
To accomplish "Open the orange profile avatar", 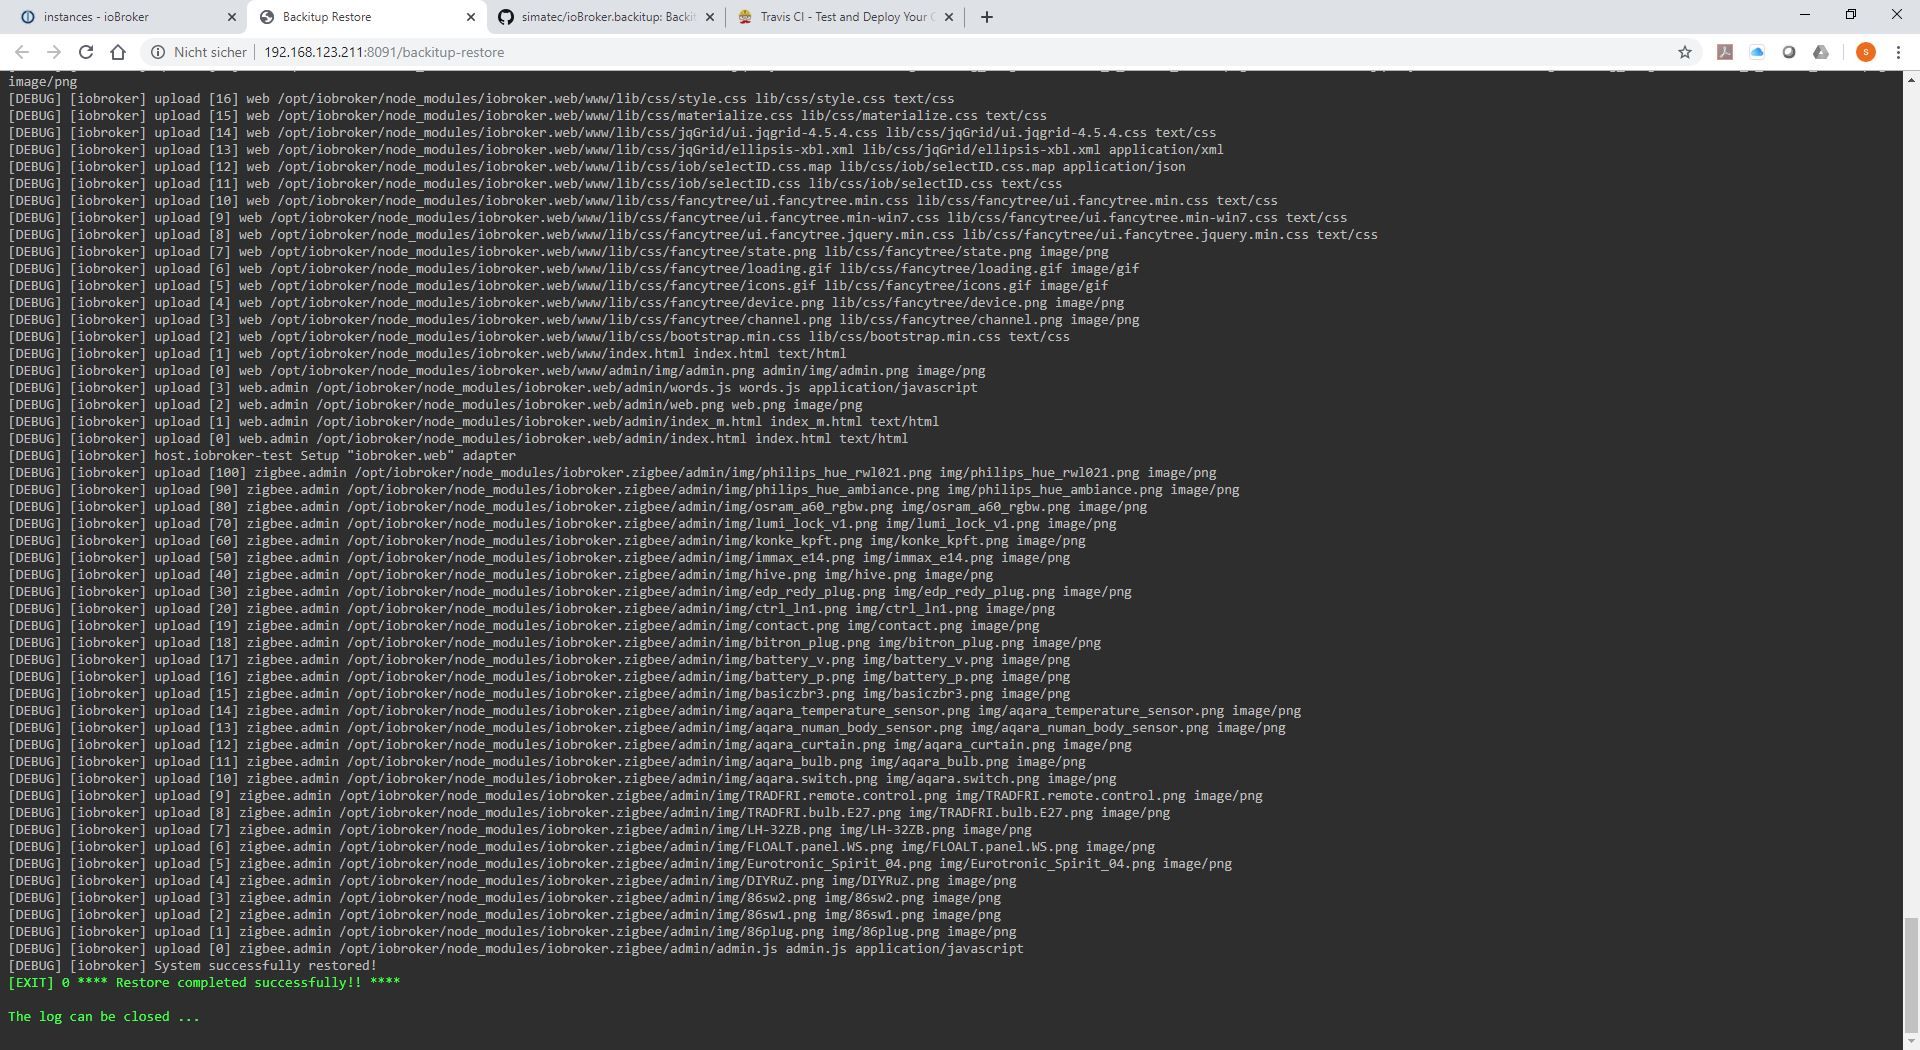I will point(1865,52).
